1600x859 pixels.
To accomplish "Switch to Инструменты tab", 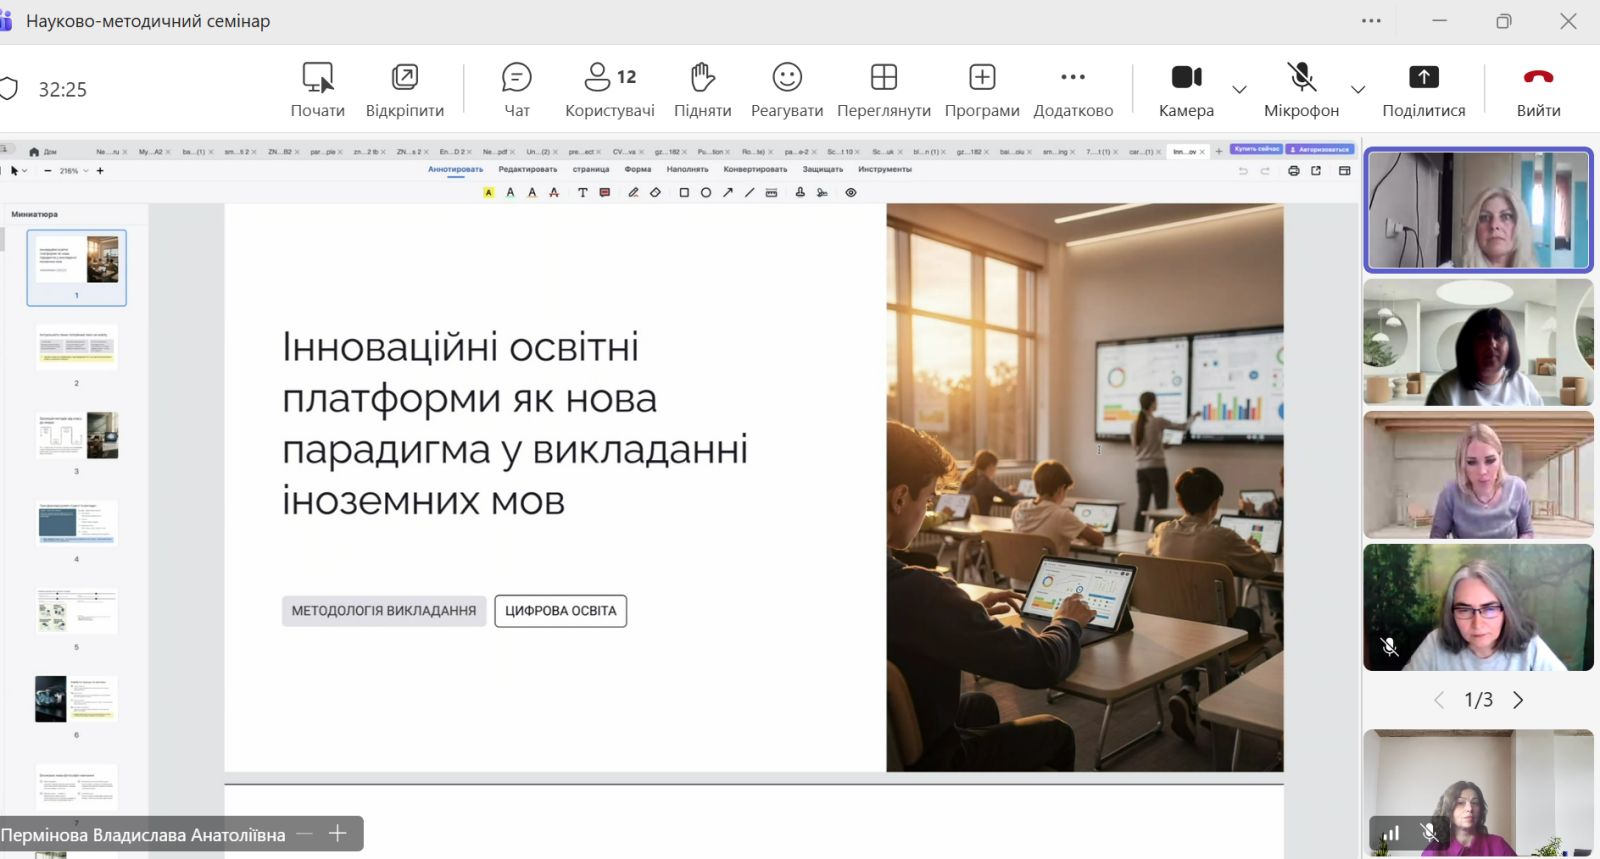I will 885,169.
